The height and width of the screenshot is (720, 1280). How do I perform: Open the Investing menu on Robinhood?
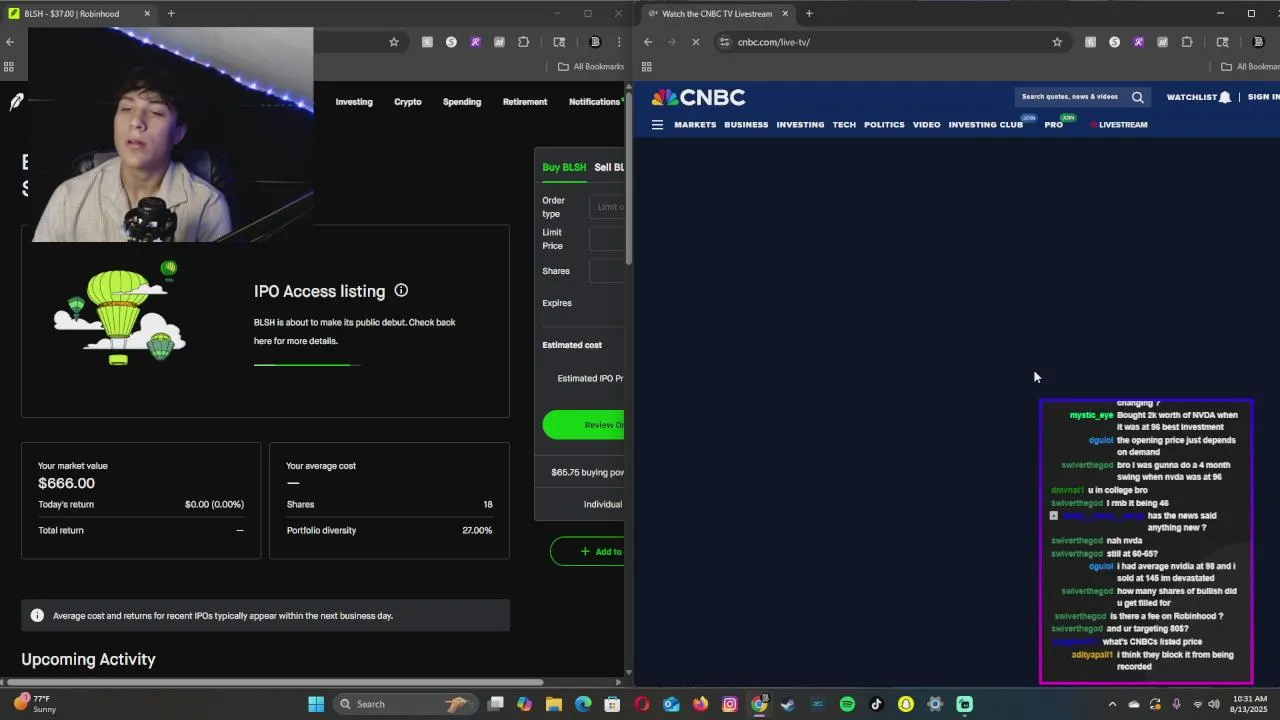point(354,102)
